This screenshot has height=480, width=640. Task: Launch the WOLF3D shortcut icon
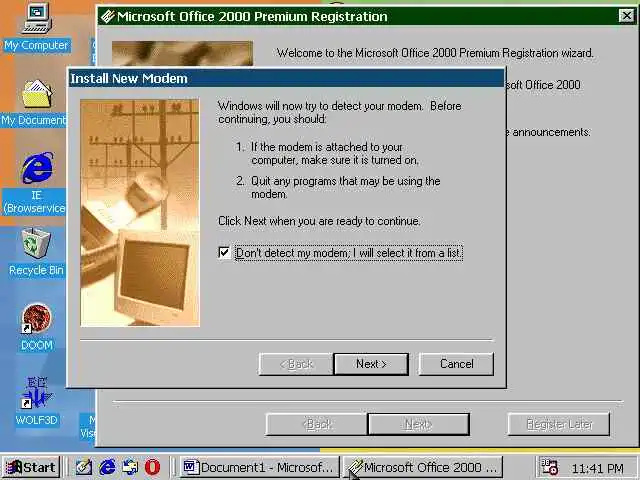[36, 393]
